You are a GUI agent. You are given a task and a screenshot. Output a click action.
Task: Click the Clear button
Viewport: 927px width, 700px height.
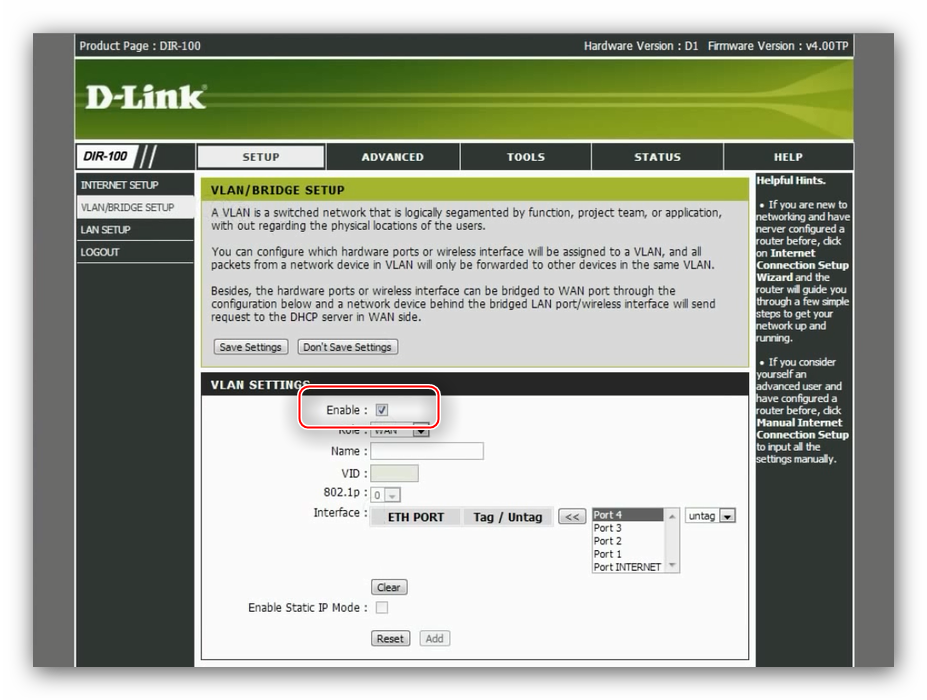point(389,587)
